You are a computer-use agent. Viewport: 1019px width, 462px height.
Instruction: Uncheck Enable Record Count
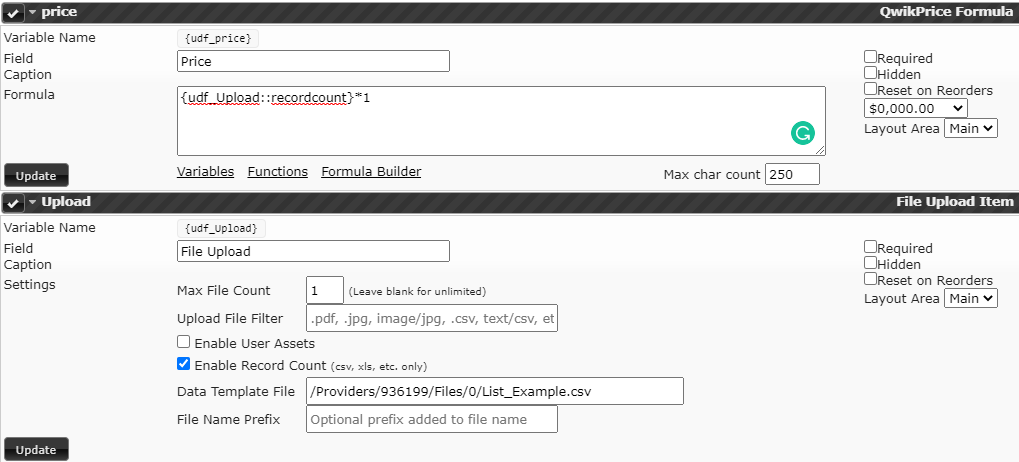pos(183,364)
